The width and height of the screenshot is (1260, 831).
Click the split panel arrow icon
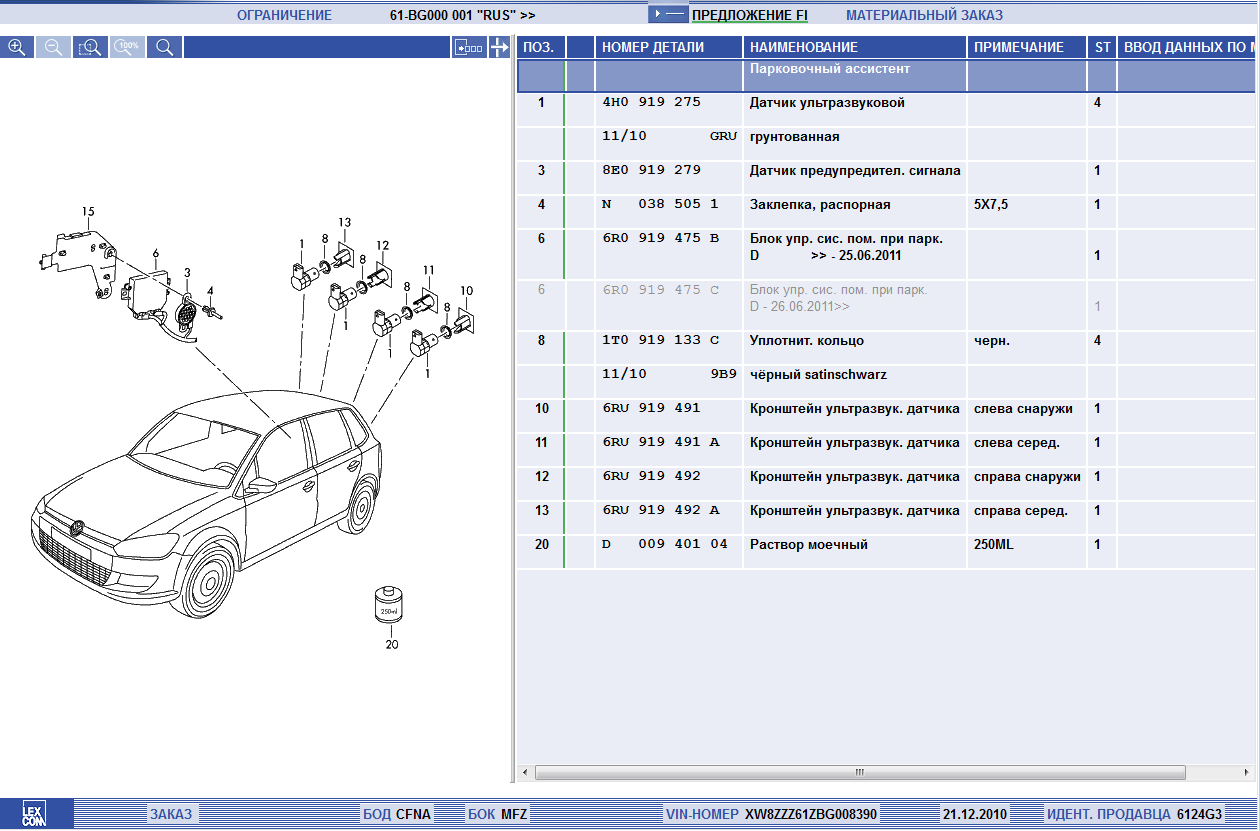[499, 47]
